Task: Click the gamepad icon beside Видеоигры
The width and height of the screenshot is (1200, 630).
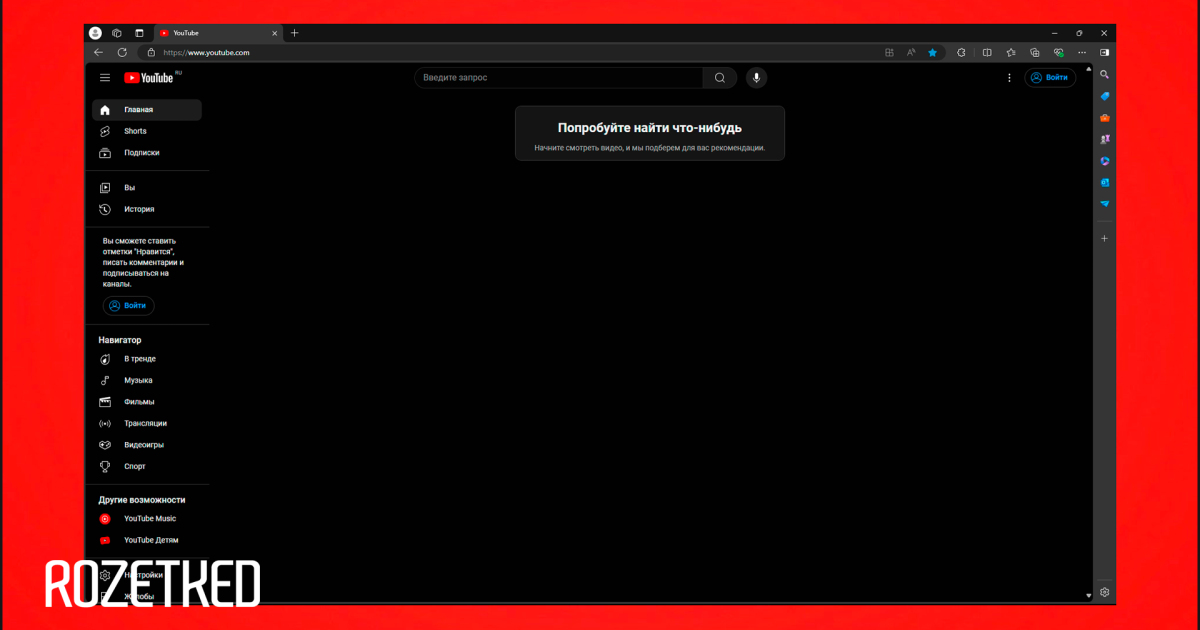Action: (105, 445)
